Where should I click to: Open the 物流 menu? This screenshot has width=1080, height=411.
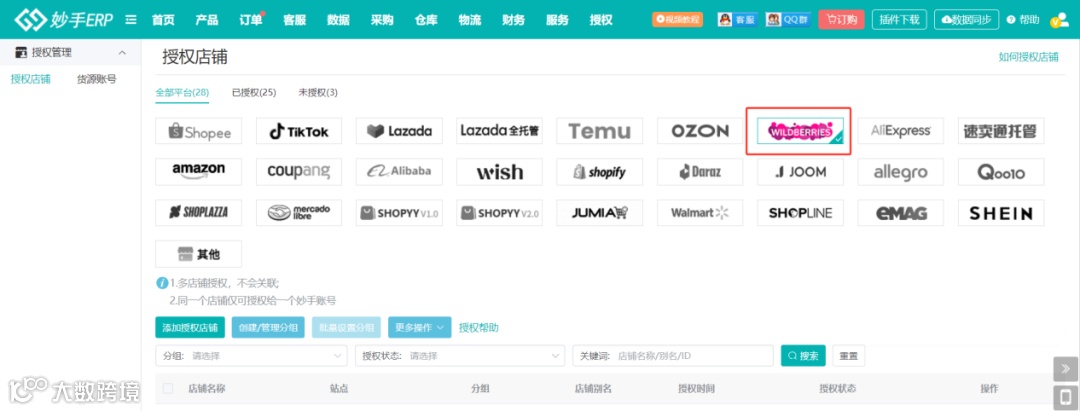(x=470, y=20)
